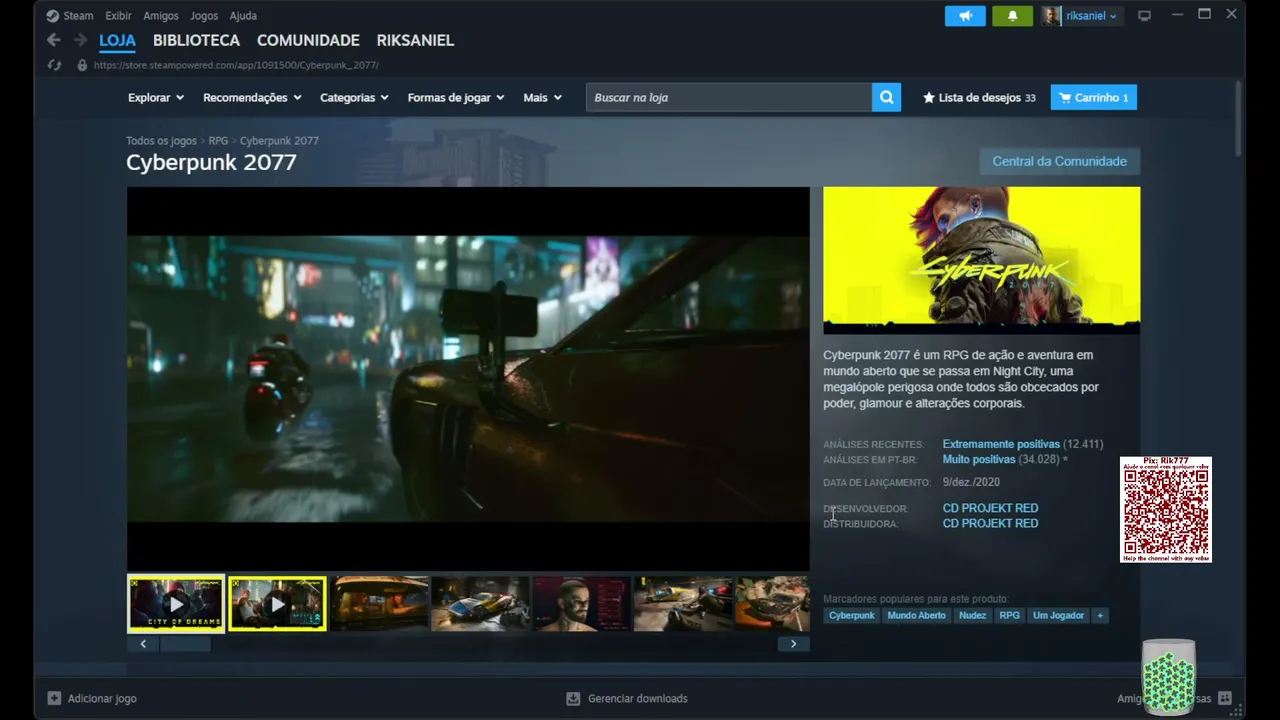Expand the Categorias dropdown
The width and height of the screenshot is (1280, 720).
pyautogui.click(x=354, y=98)
